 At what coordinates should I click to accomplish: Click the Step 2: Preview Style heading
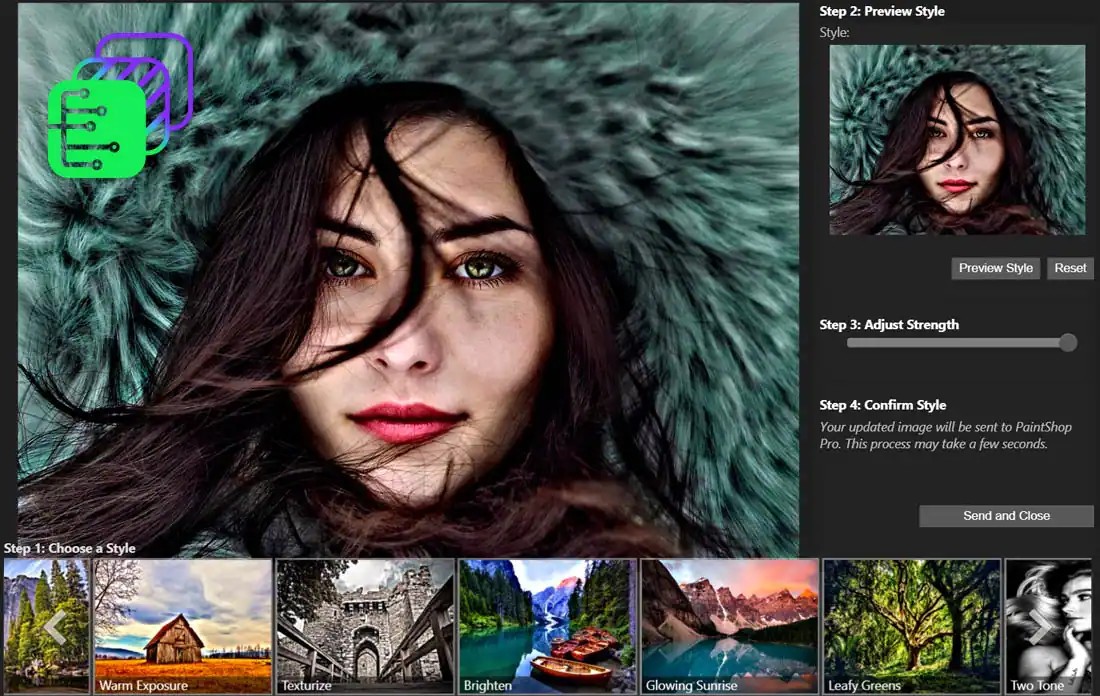tap(882, 11)
